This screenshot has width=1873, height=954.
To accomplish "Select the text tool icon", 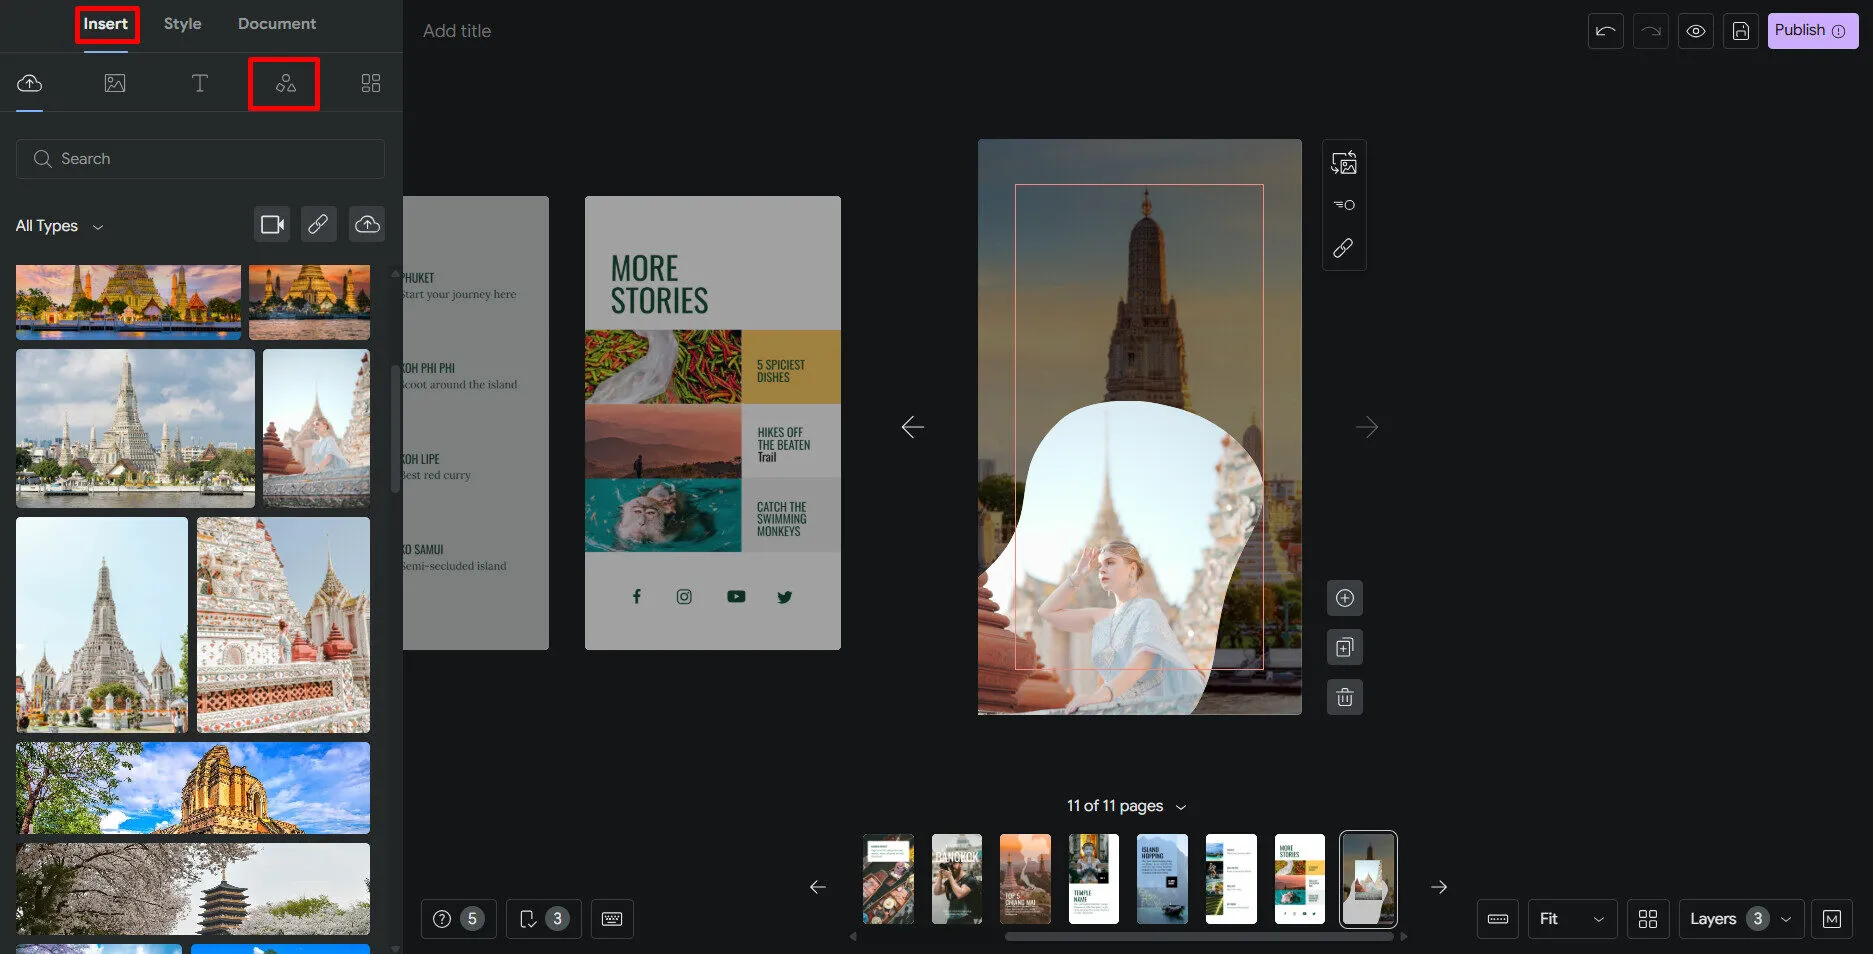I will (x=199, y=84).
